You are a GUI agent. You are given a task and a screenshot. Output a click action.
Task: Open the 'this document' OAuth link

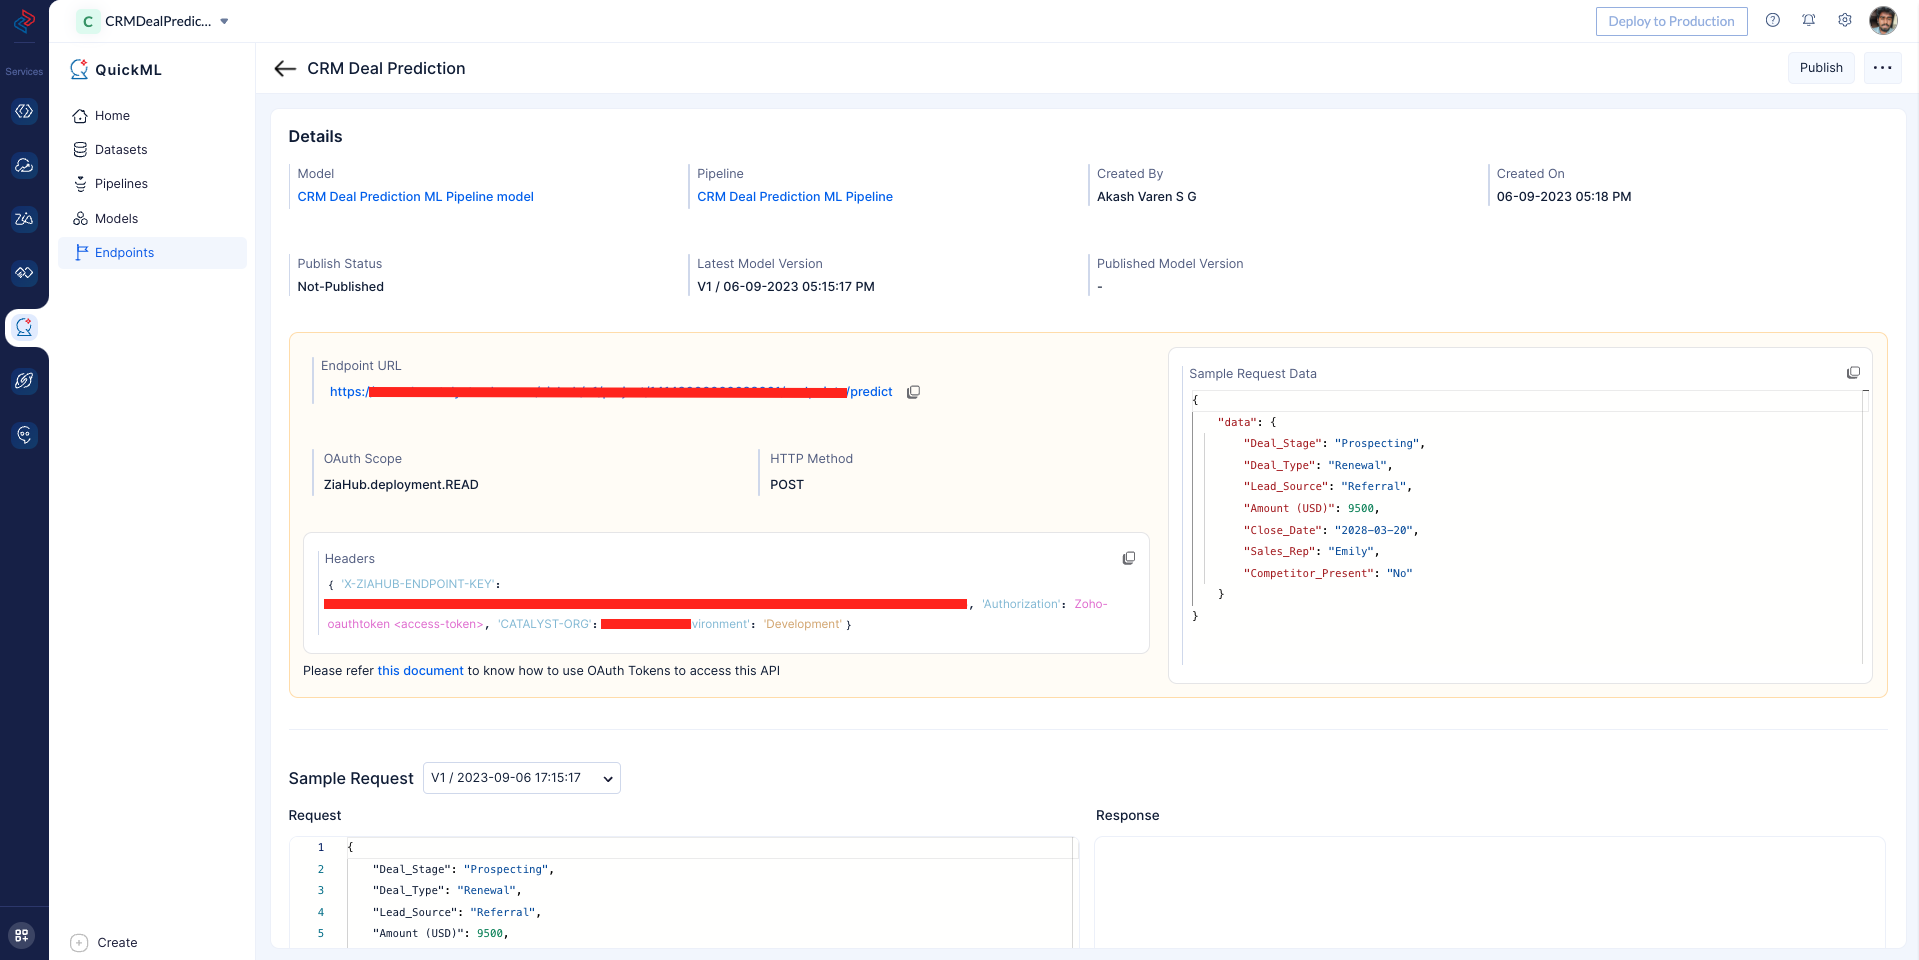coord(420,671)
